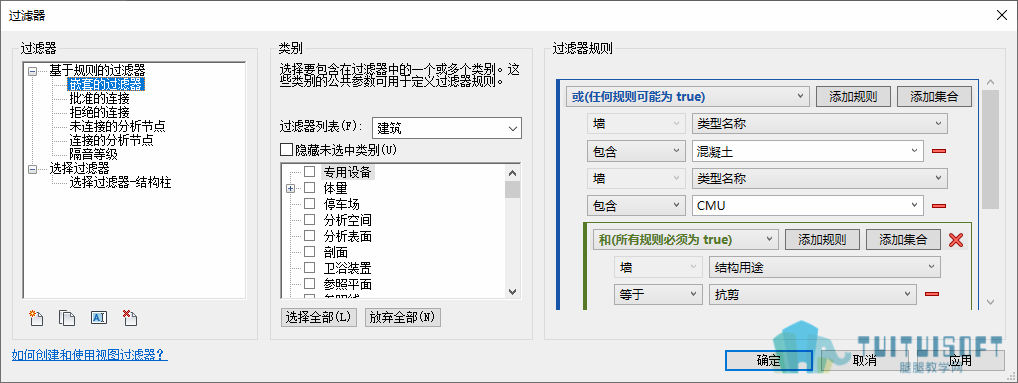Delete the nested AND set with red X
Viewport: 1018px width, 383px height.
click(x=956, y=240)
